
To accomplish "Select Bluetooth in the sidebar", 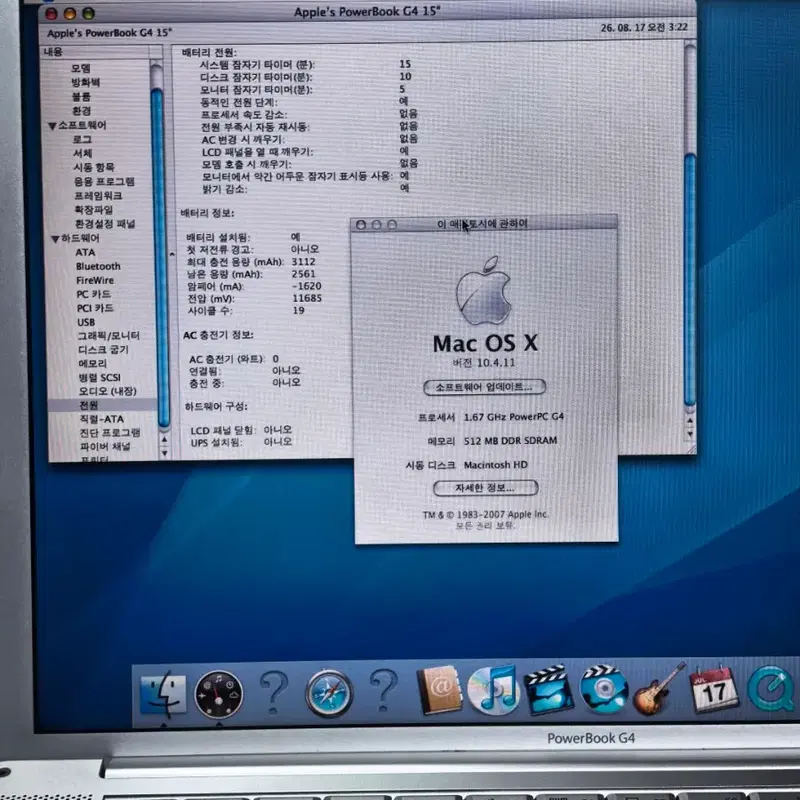I will [x=98, y=266].
